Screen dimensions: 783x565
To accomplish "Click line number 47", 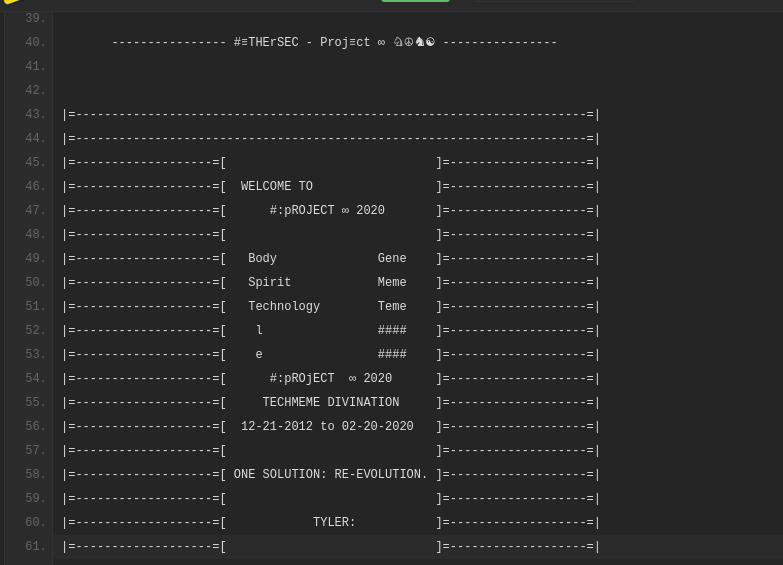I will pyautogui.click(x=35, y=210).
